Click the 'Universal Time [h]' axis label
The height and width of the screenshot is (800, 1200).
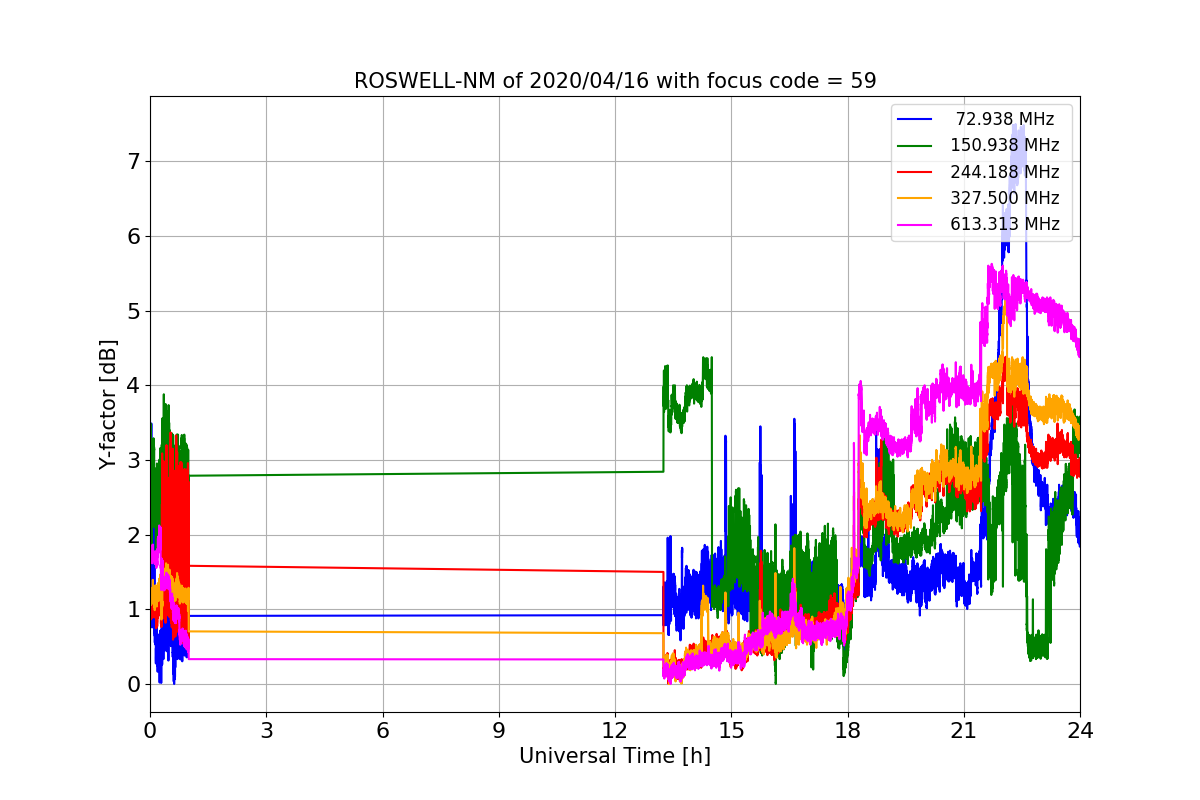[x=615, y=757]
